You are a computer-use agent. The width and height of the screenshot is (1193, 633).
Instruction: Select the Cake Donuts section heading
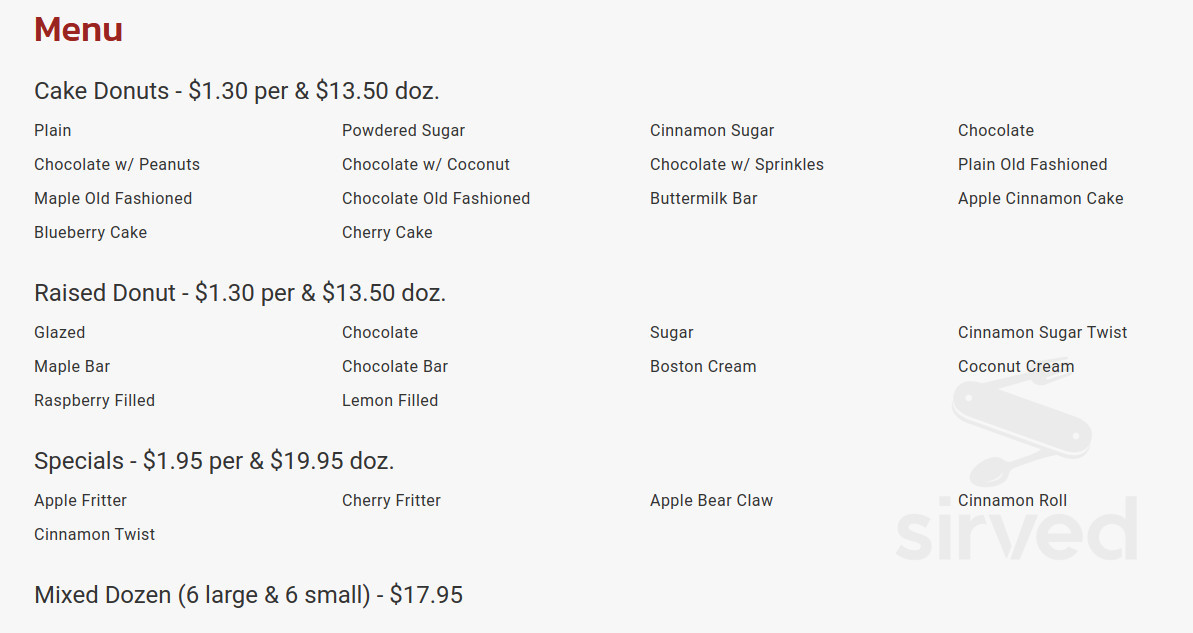point(237,91)
